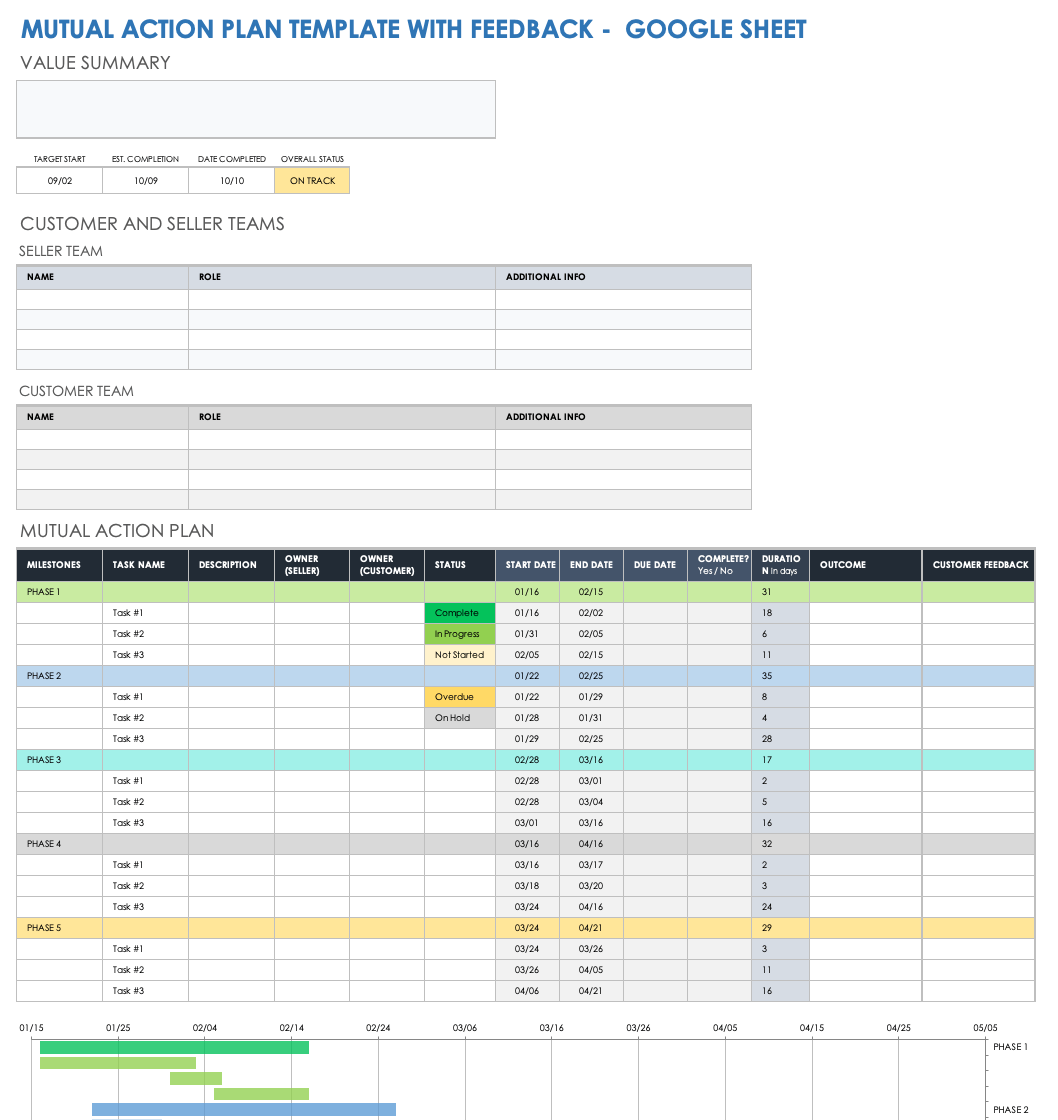Click the Seller Team NAME header cell

pos(102,277)
